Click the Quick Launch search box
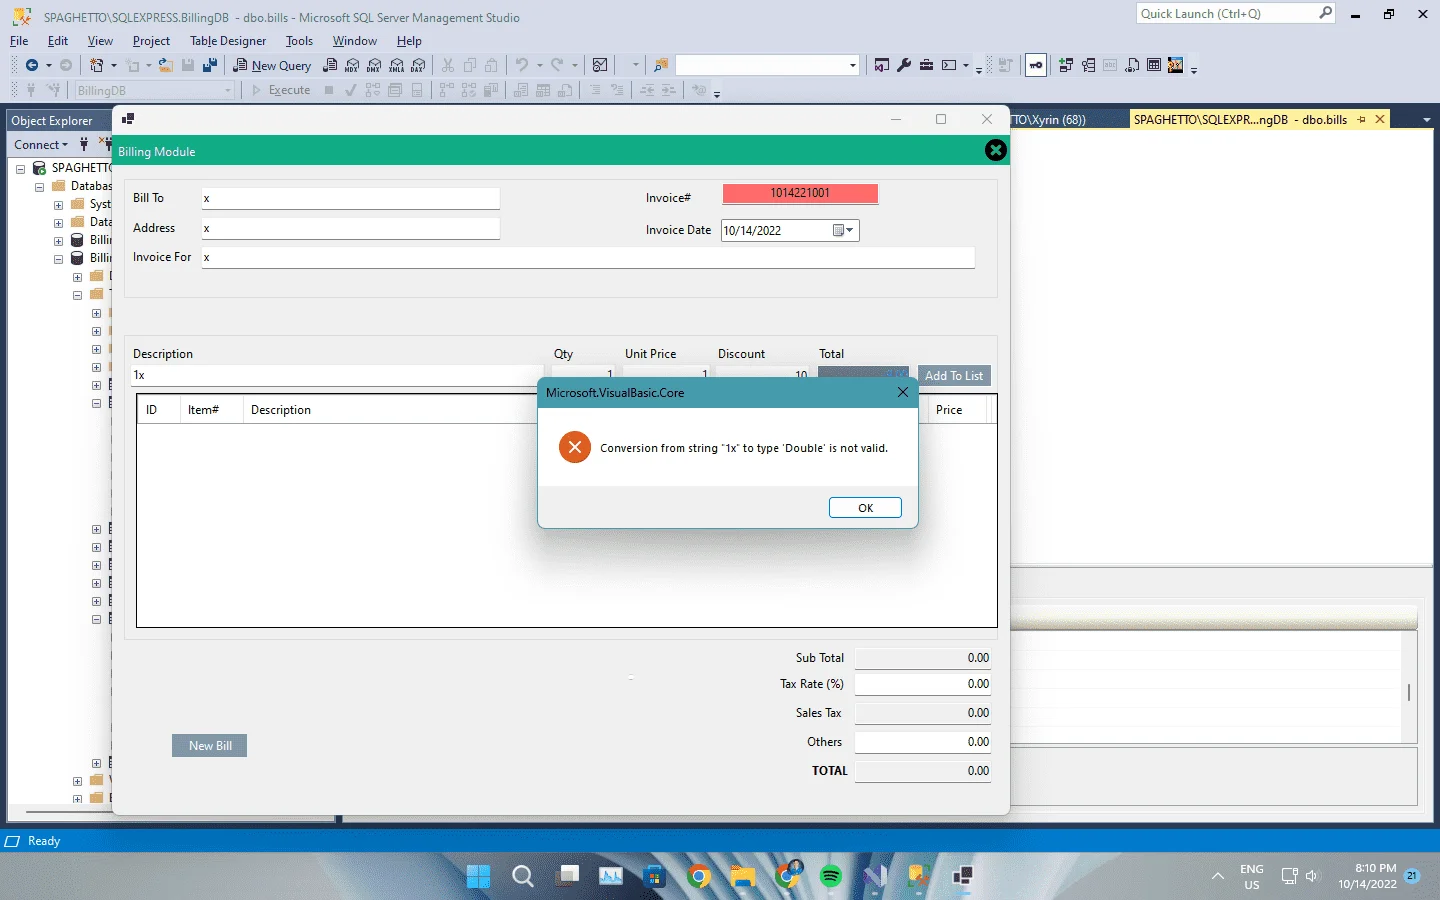The image size is (1440, 900). (1237, 14)
